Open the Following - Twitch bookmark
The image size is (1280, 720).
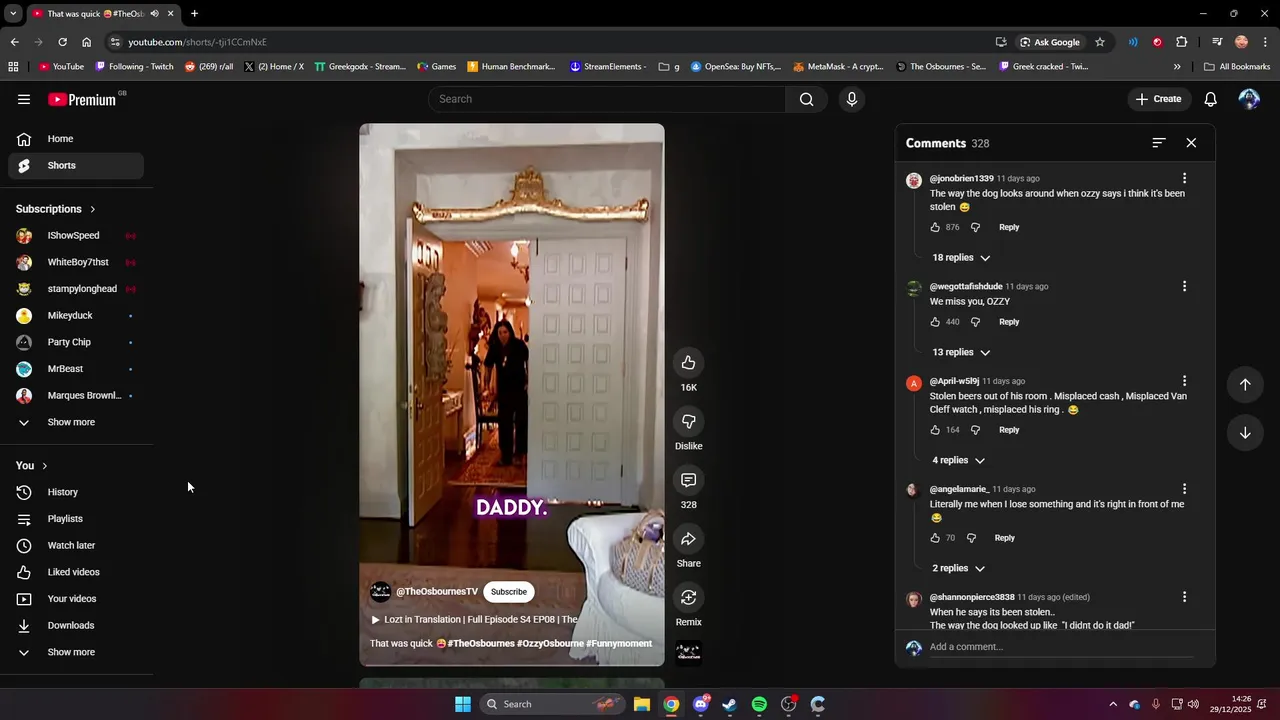pyautogui.click(x=134, y=67)
